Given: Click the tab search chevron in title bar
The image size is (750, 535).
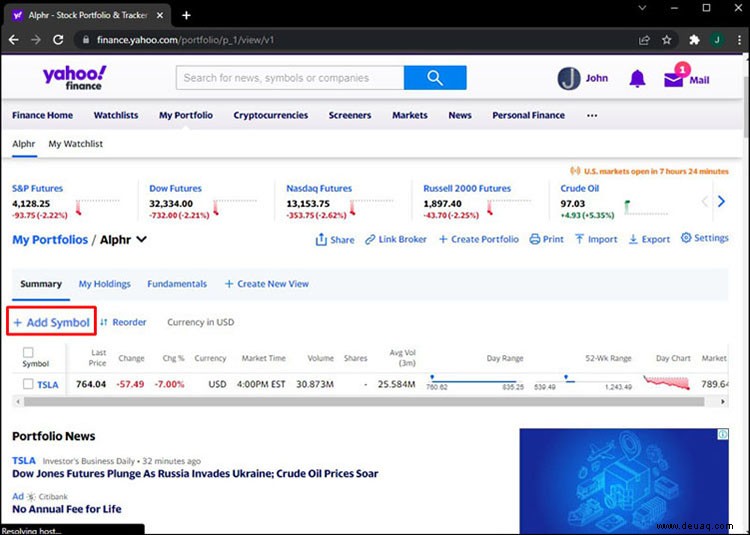Looking at the screenshot, I should (x=642, y=8).
